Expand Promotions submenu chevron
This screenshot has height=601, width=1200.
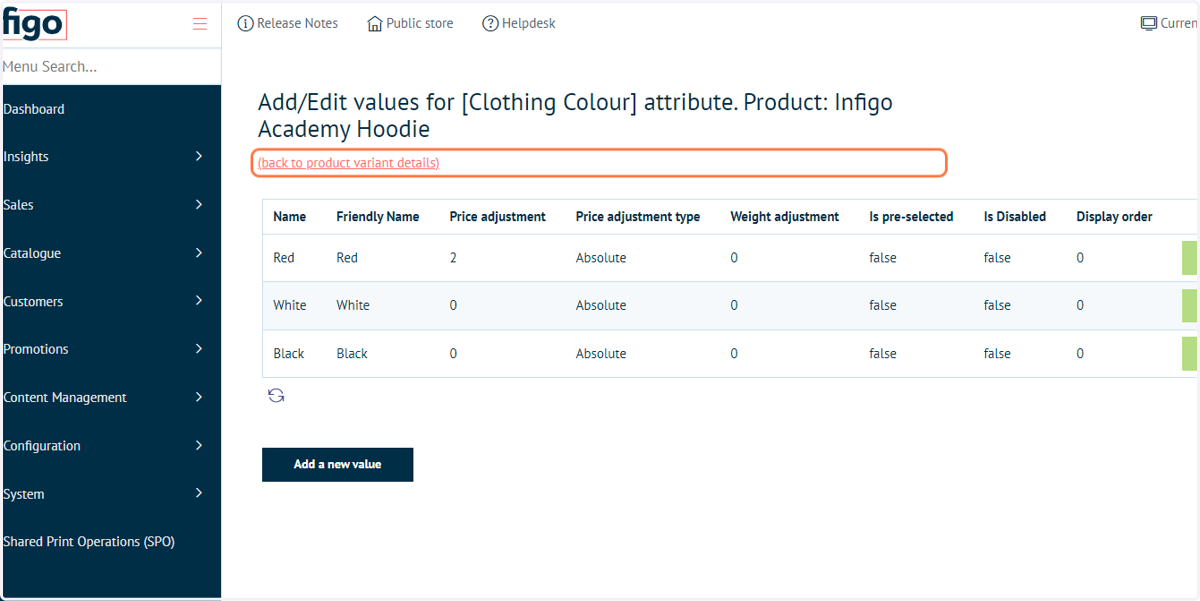(199, 348)
